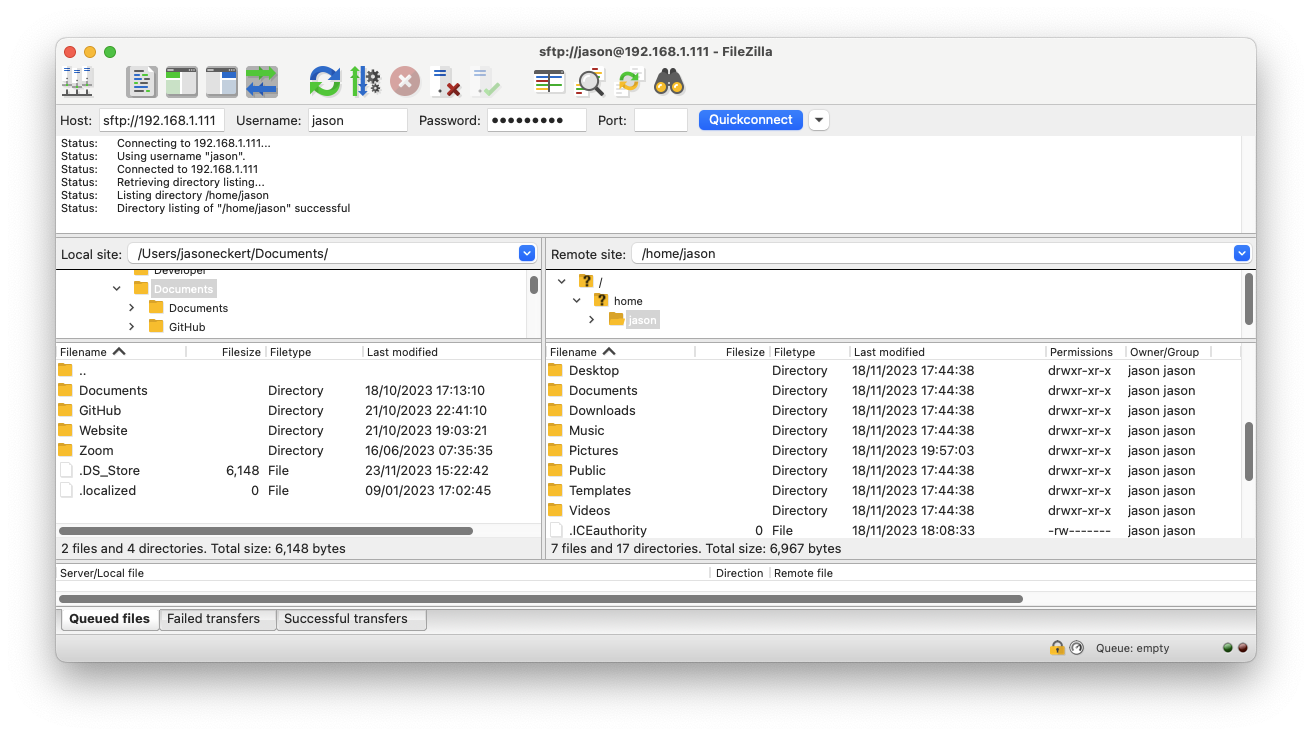Screen dimensions: 1312x736
Task: Refresh the file and folder listings
Action: point(324,81)
